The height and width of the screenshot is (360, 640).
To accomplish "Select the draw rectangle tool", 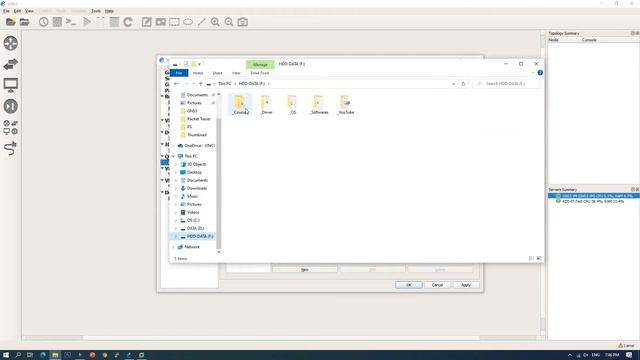I will point(174,22).
